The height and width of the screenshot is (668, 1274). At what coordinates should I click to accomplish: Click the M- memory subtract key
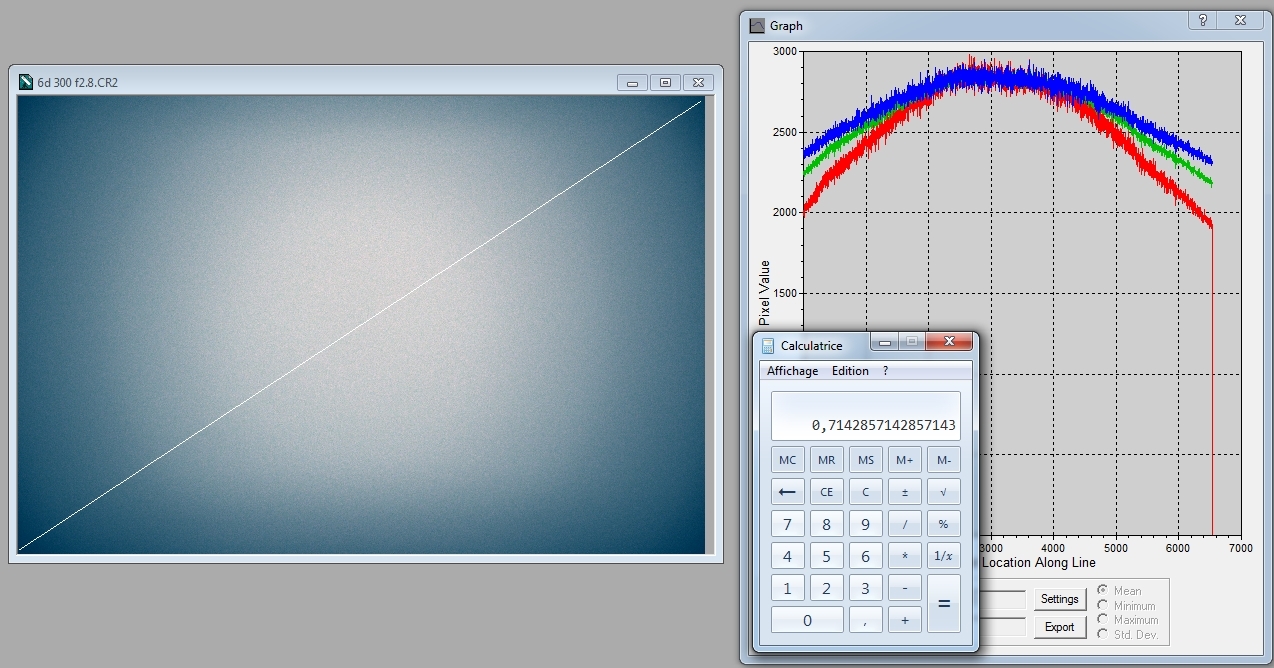click(944, 460)
